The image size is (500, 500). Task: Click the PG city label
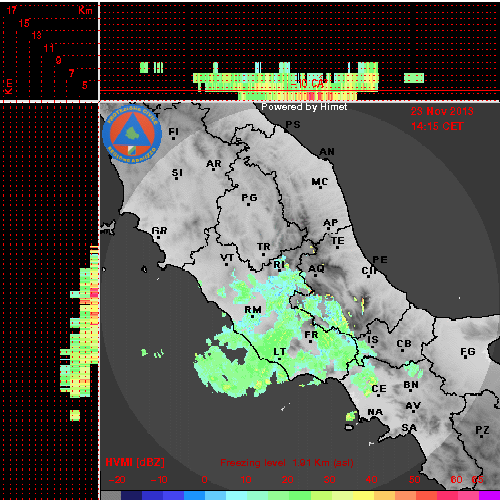coord(249,198)
